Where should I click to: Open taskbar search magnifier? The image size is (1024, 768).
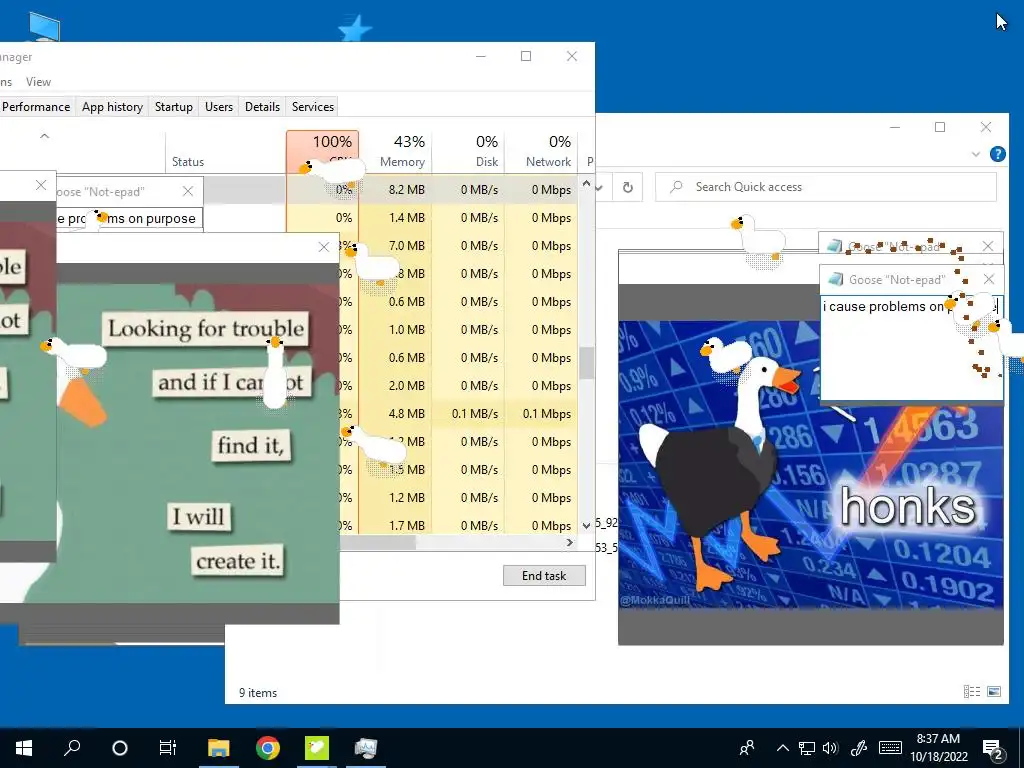point(72,748)
